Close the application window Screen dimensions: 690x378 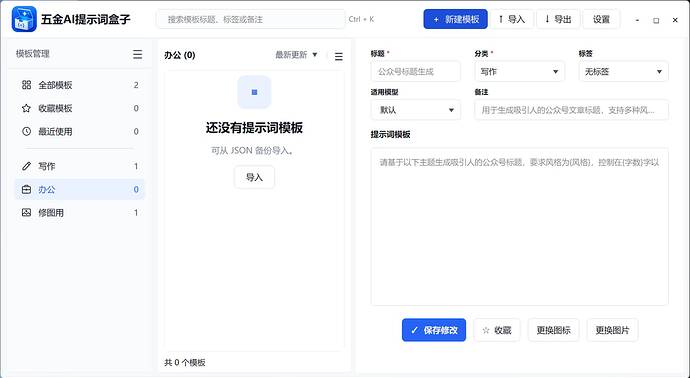coord(675,20)
